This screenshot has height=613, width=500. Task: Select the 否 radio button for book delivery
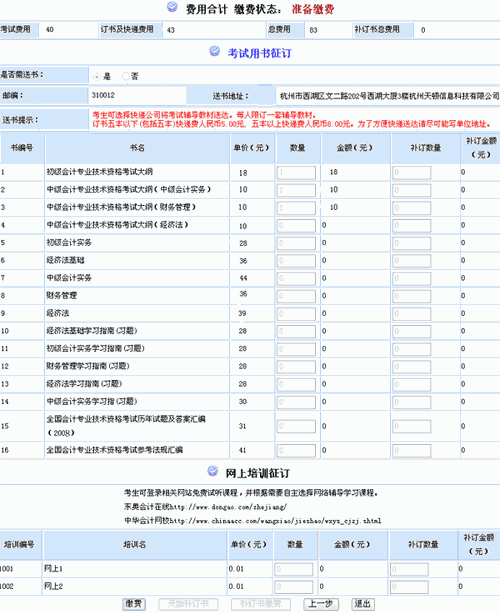coord(125,76)
